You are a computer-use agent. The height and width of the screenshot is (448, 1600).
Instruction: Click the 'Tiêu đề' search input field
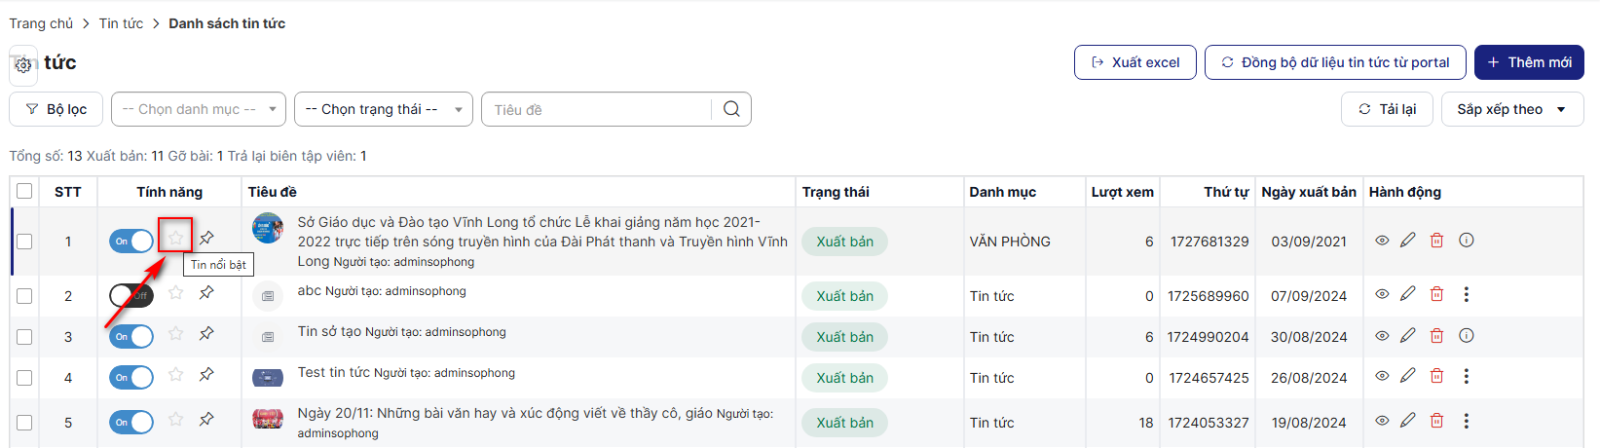pos(598,110)
